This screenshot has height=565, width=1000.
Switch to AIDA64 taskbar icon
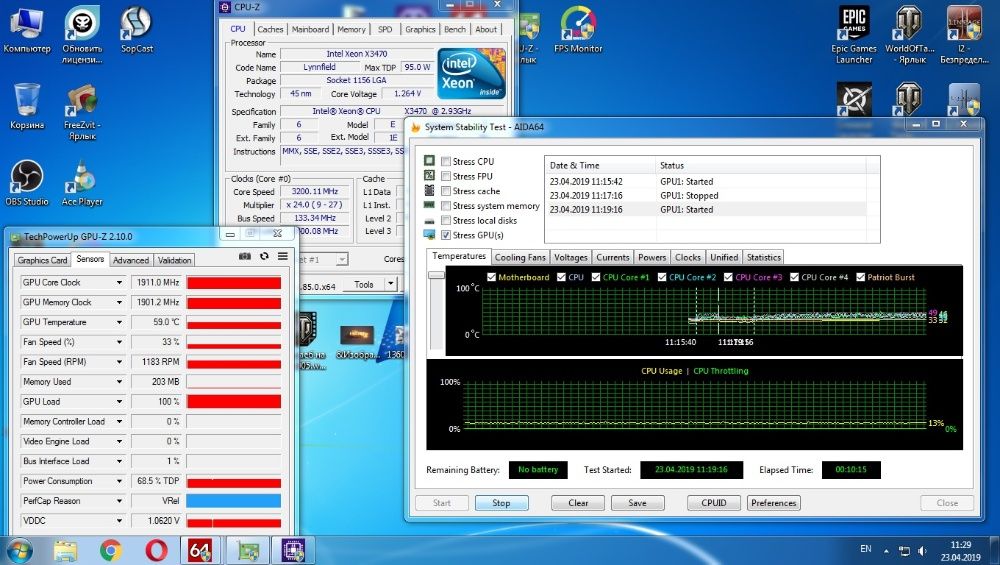pyautogui.click(x=200, y=550)
